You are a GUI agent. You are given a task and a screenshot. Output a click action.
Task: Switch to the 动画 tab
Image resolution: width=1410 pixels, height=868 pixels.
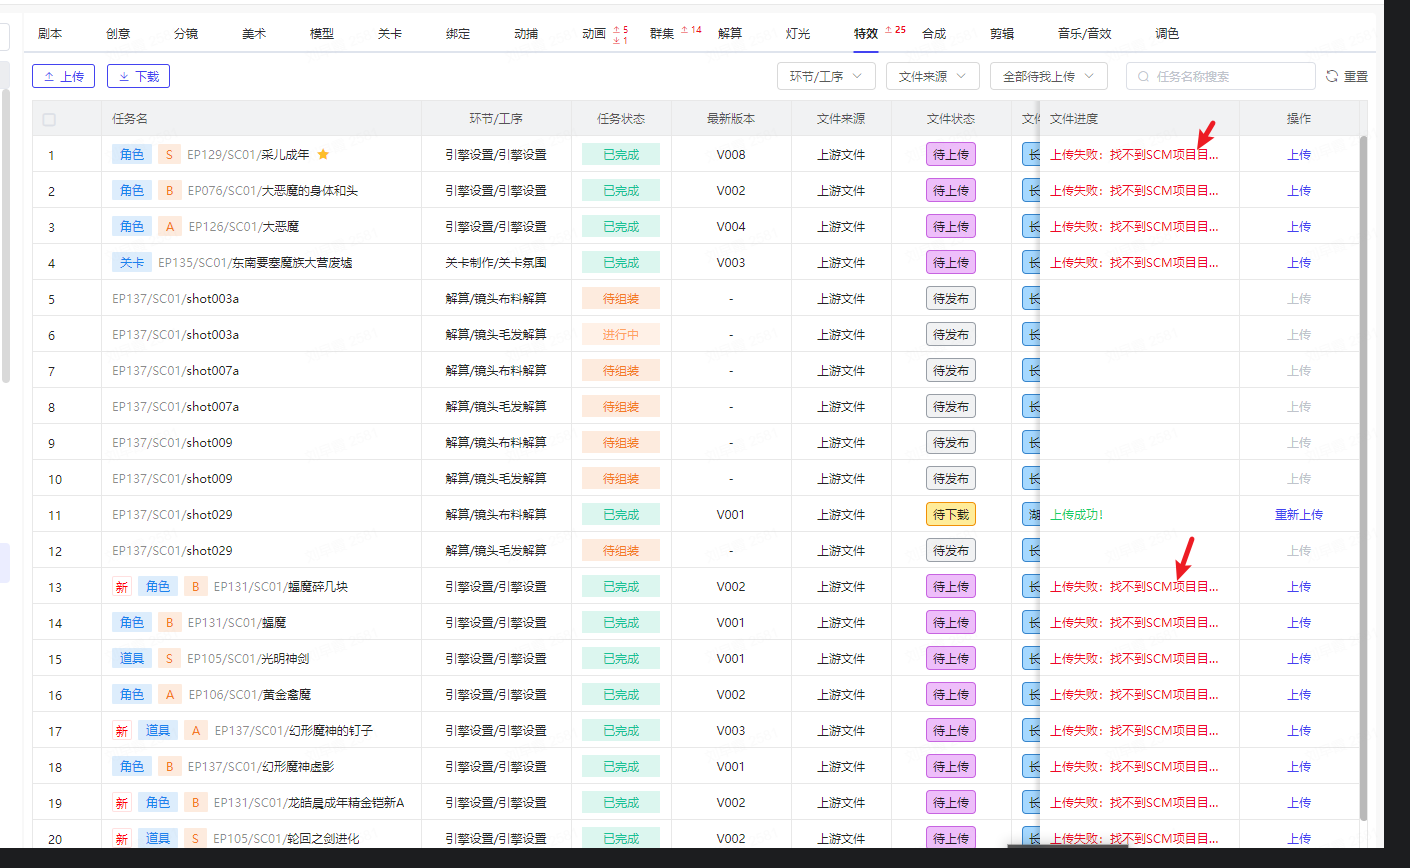tap(594, 34)
